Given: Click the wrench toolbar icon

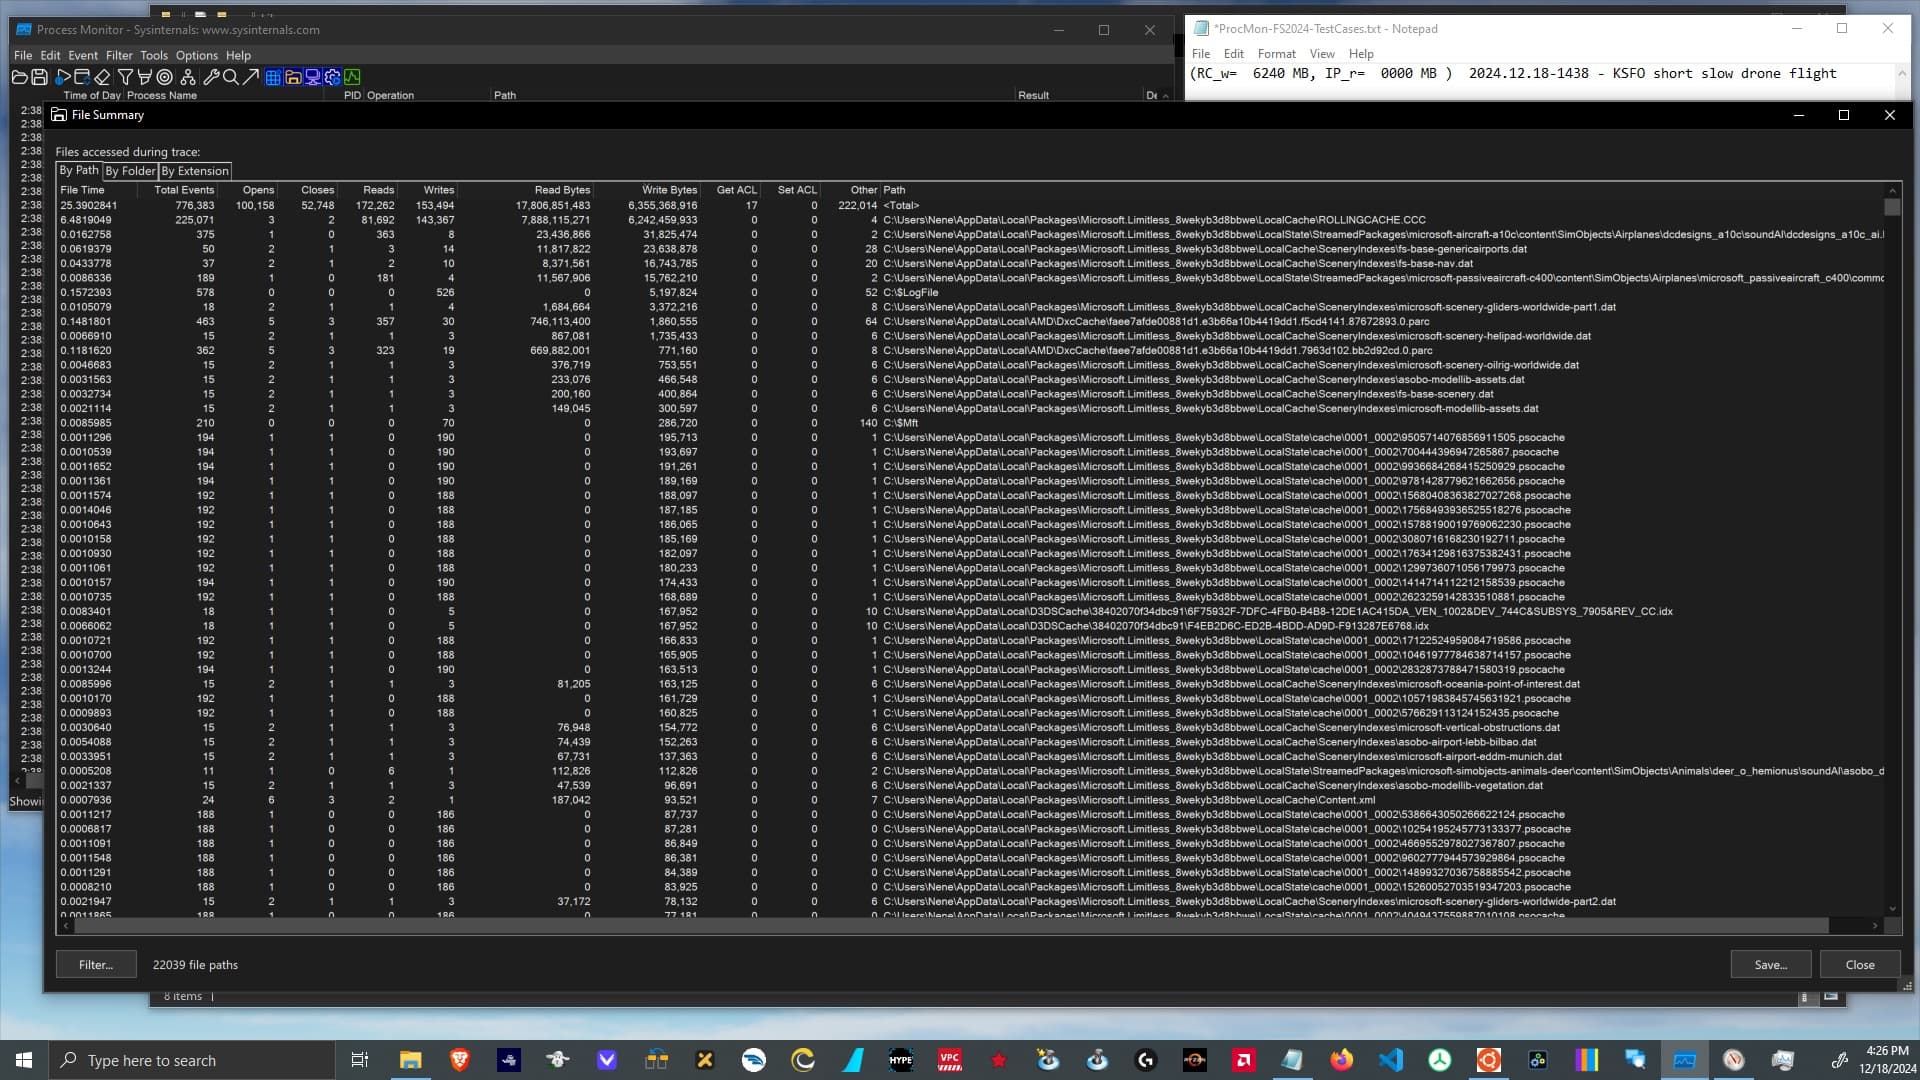Looking at the screenshot, I should [x=211, y=77].
